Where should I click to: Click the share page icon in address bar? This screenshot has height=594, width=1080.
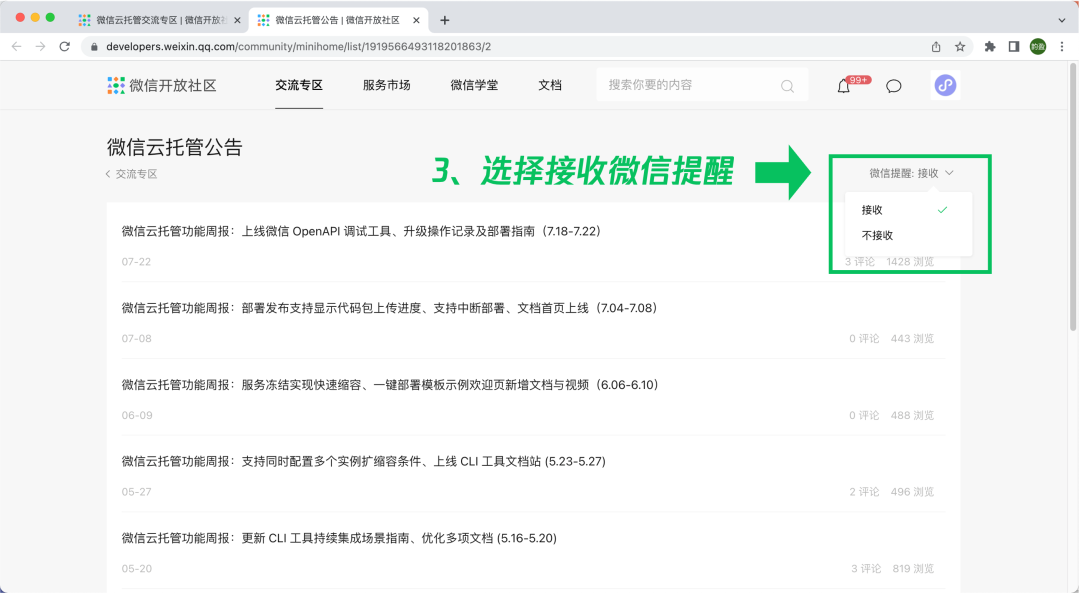(x=936, y=47)
